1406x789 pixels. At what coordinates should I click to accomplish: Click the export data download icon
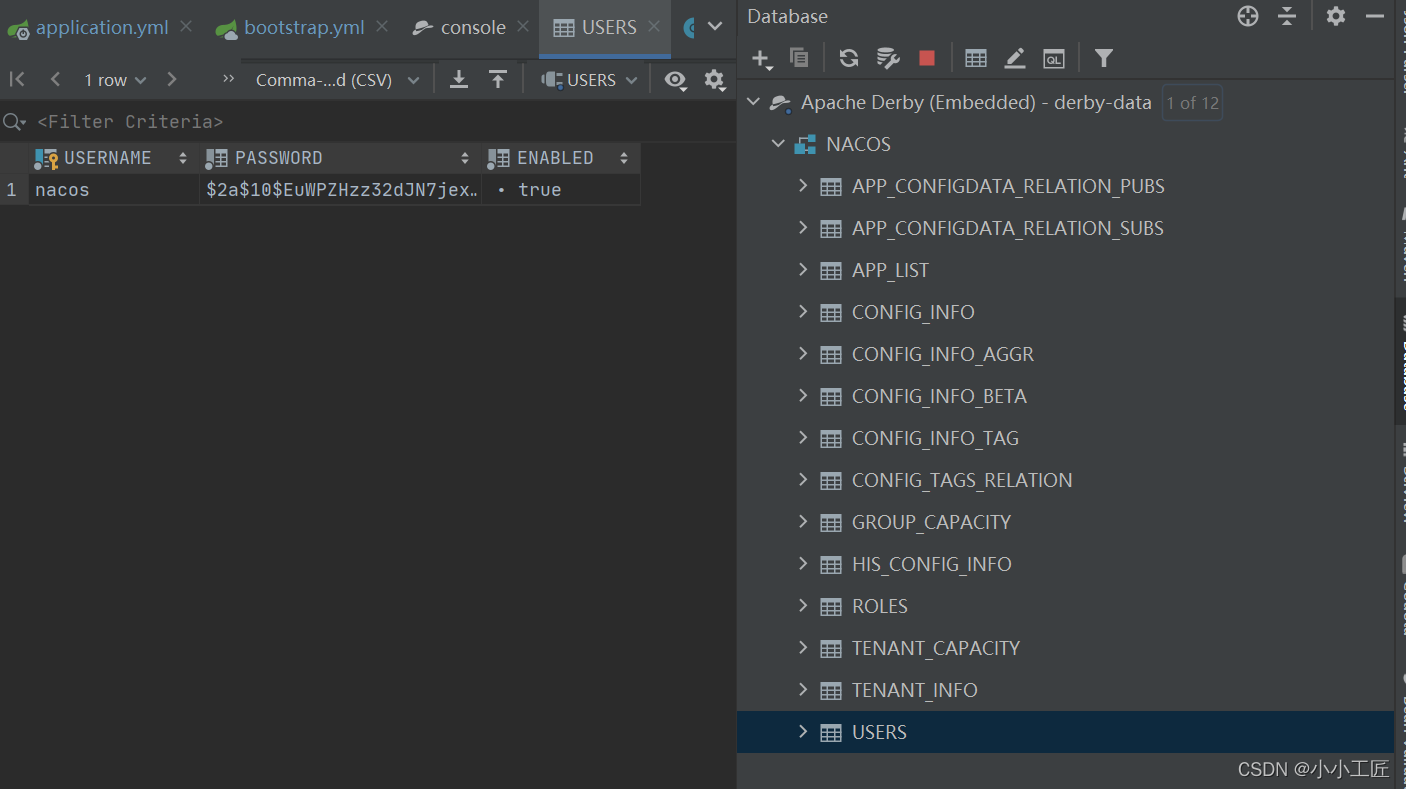click(x=459, y=80)
